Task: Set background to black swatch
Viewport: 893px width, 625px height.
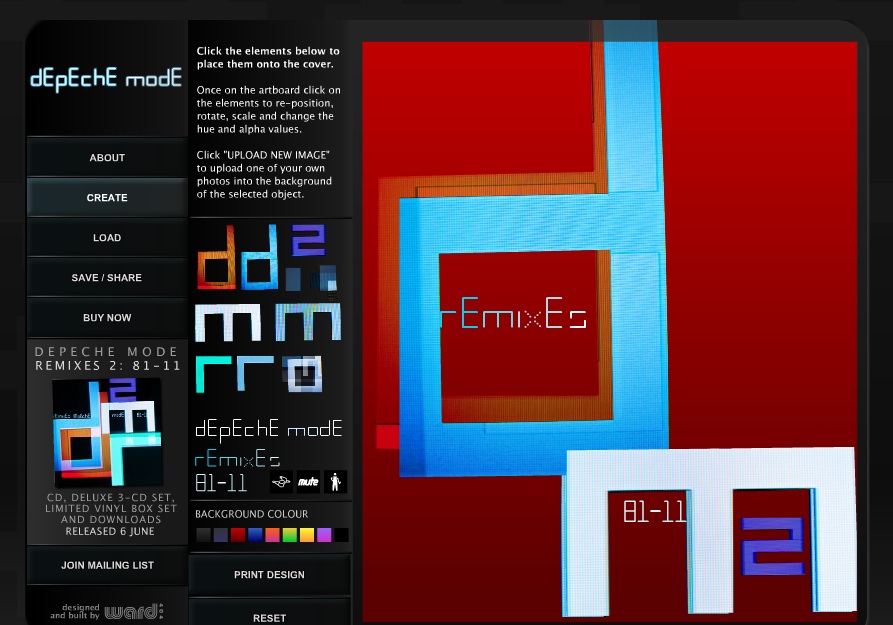Action: tap(341, 534)
